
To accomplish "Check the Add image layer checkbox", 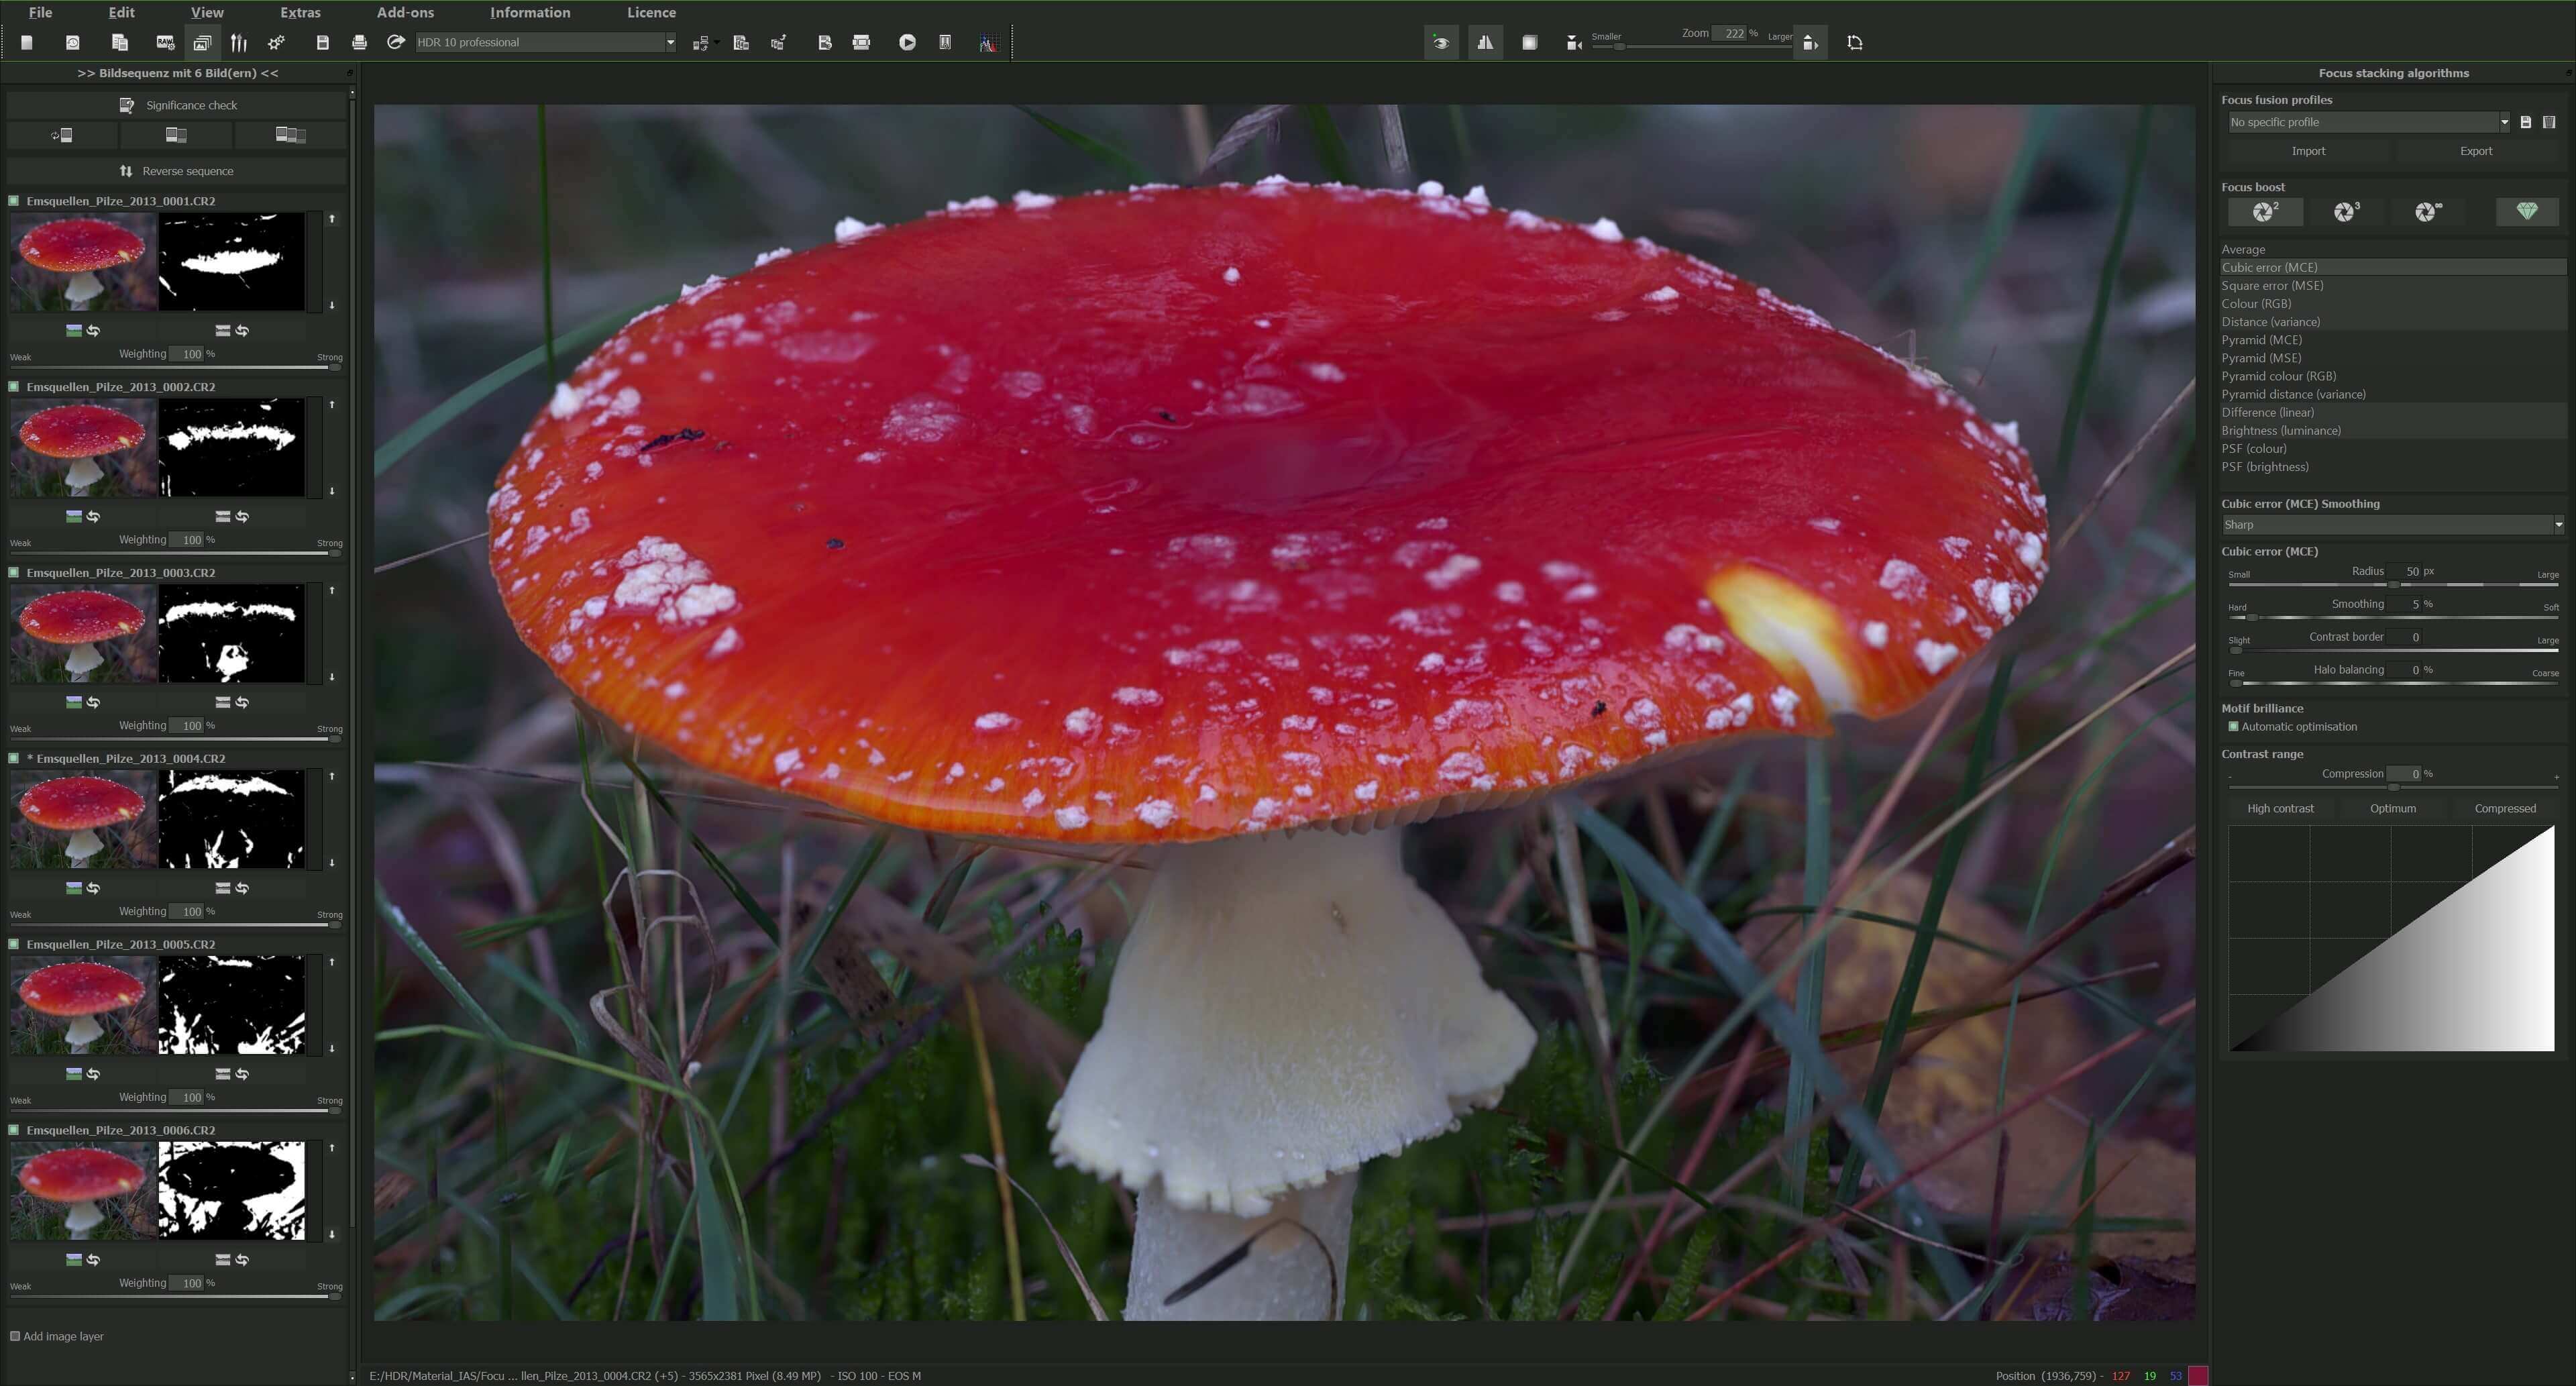I will pyautogui.click(x=15, y=1336).
